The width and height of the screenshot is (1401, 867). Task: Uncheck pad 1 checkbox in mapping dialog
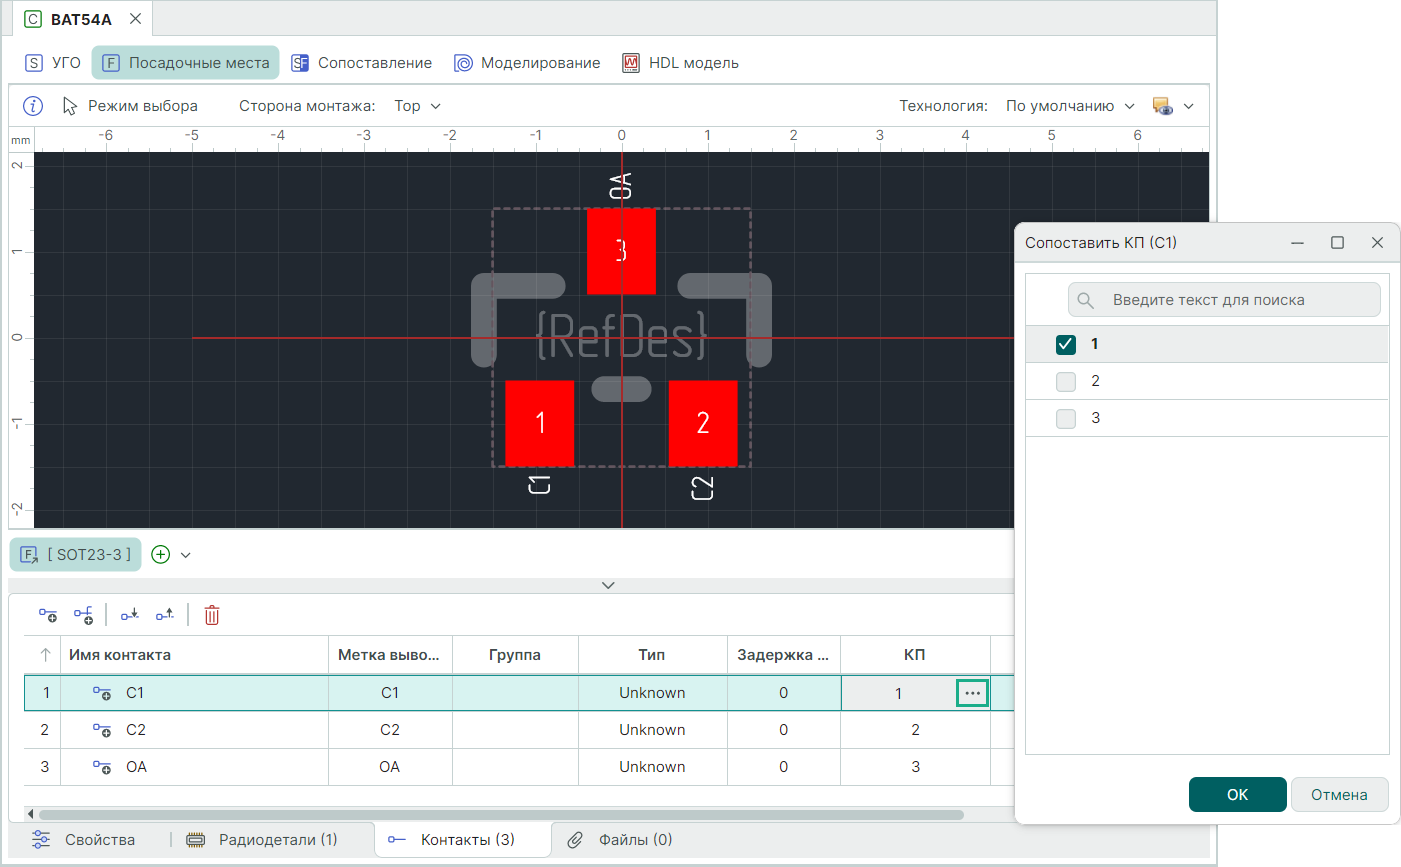[x=1066, y=344]
